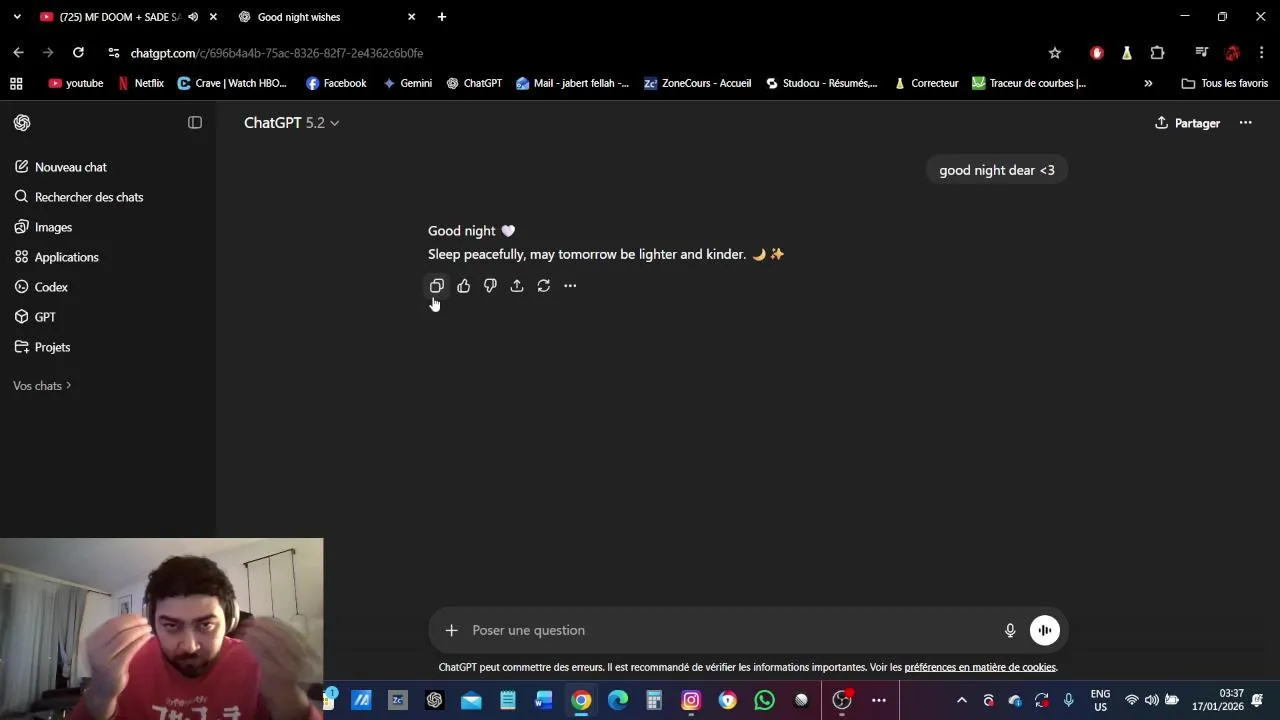This screenshot has width=1280, height=720.
Task: Open the Chrome apps grid shortcut
Action: pyautogui.click(x=16, y=83)
